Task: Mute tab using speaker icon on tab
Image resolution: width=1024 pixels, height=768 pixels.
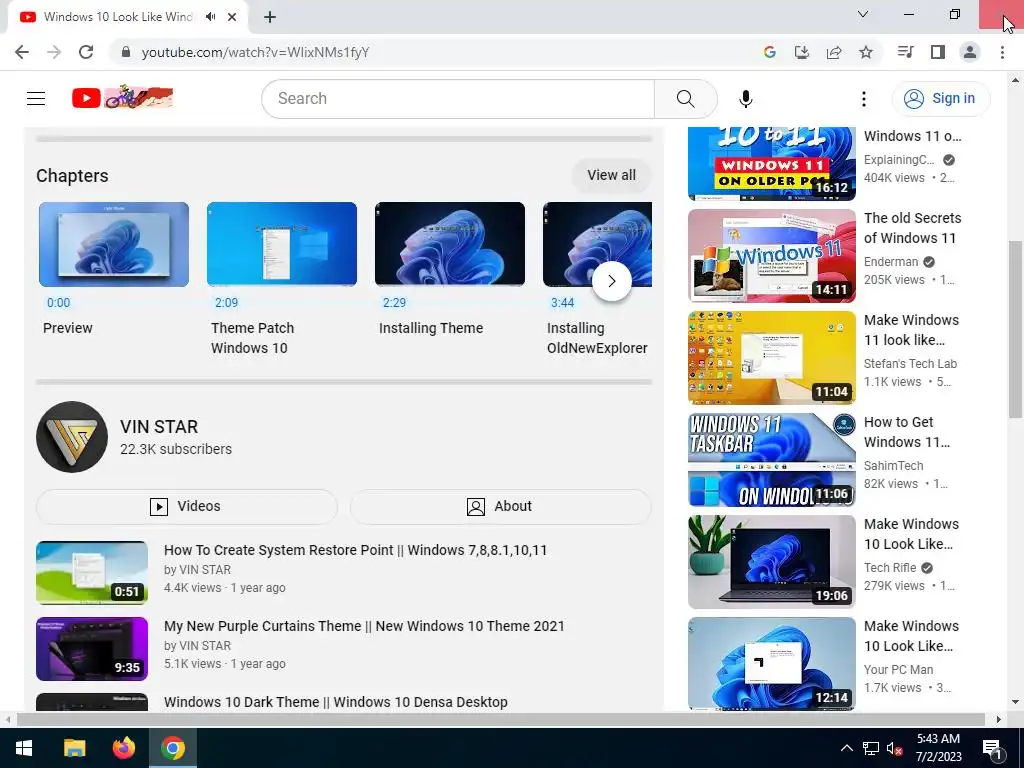Action: click(x=210, y=17)
